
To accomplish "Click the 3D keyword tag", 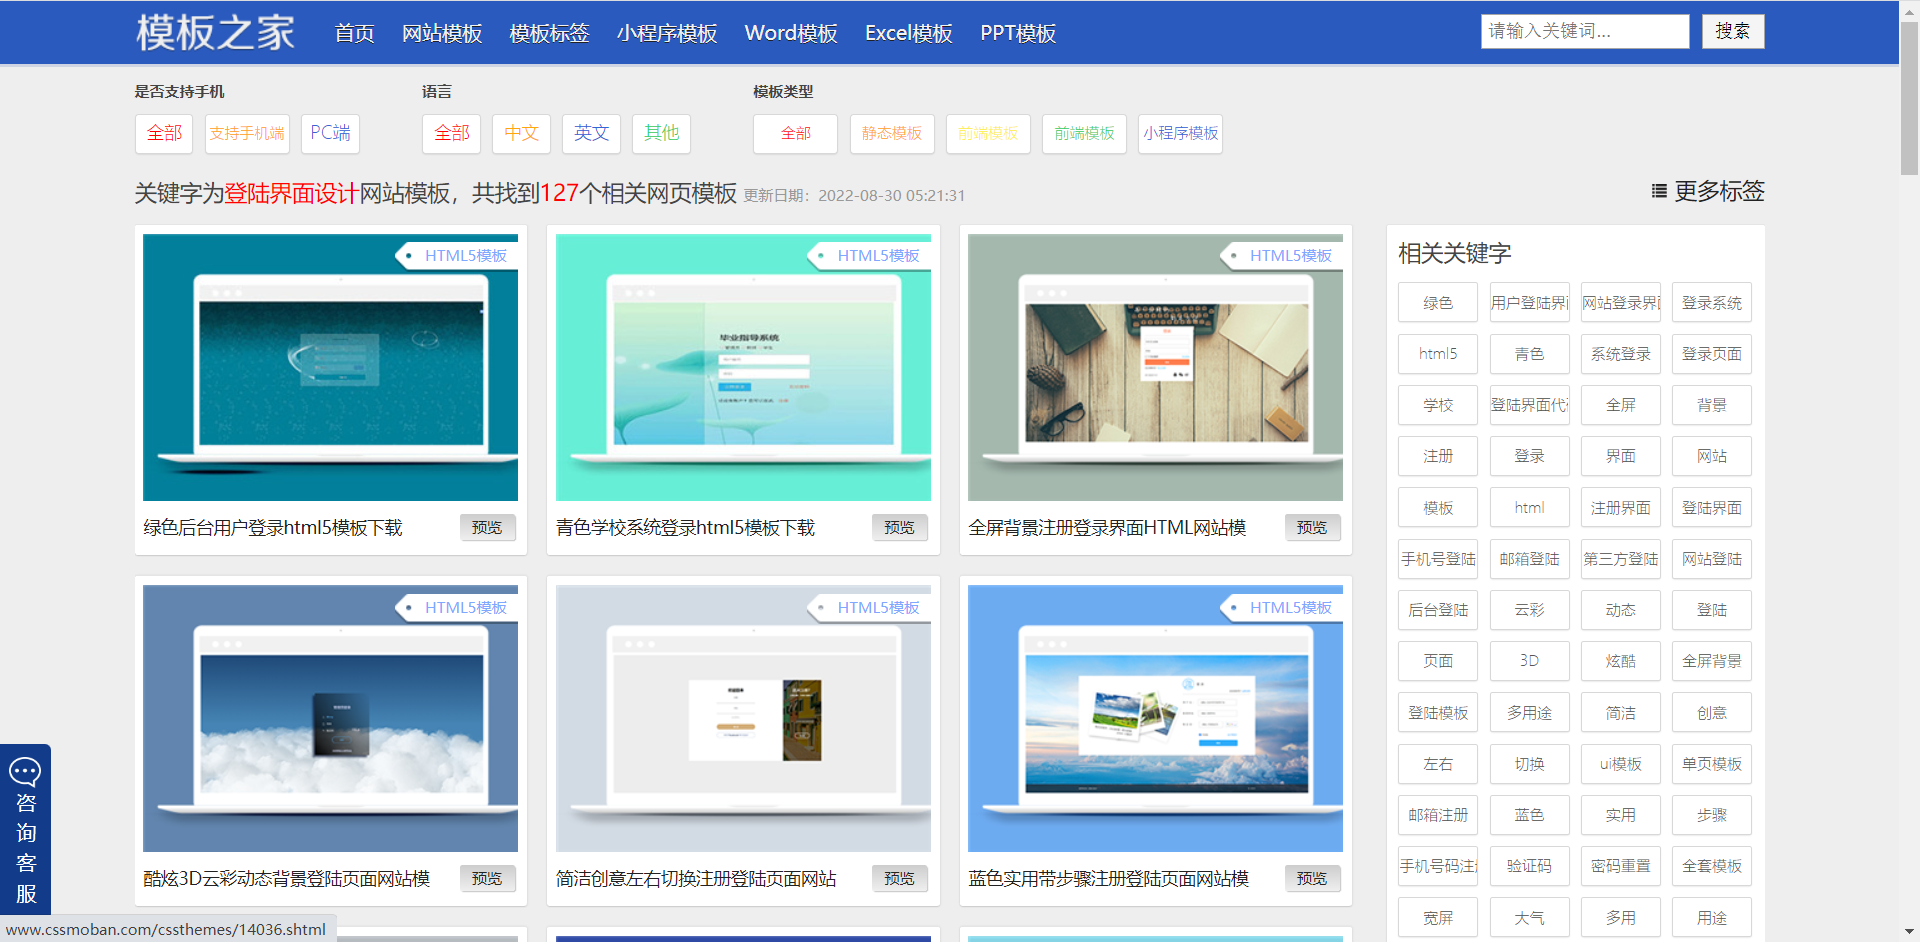I will (1529, 661).
